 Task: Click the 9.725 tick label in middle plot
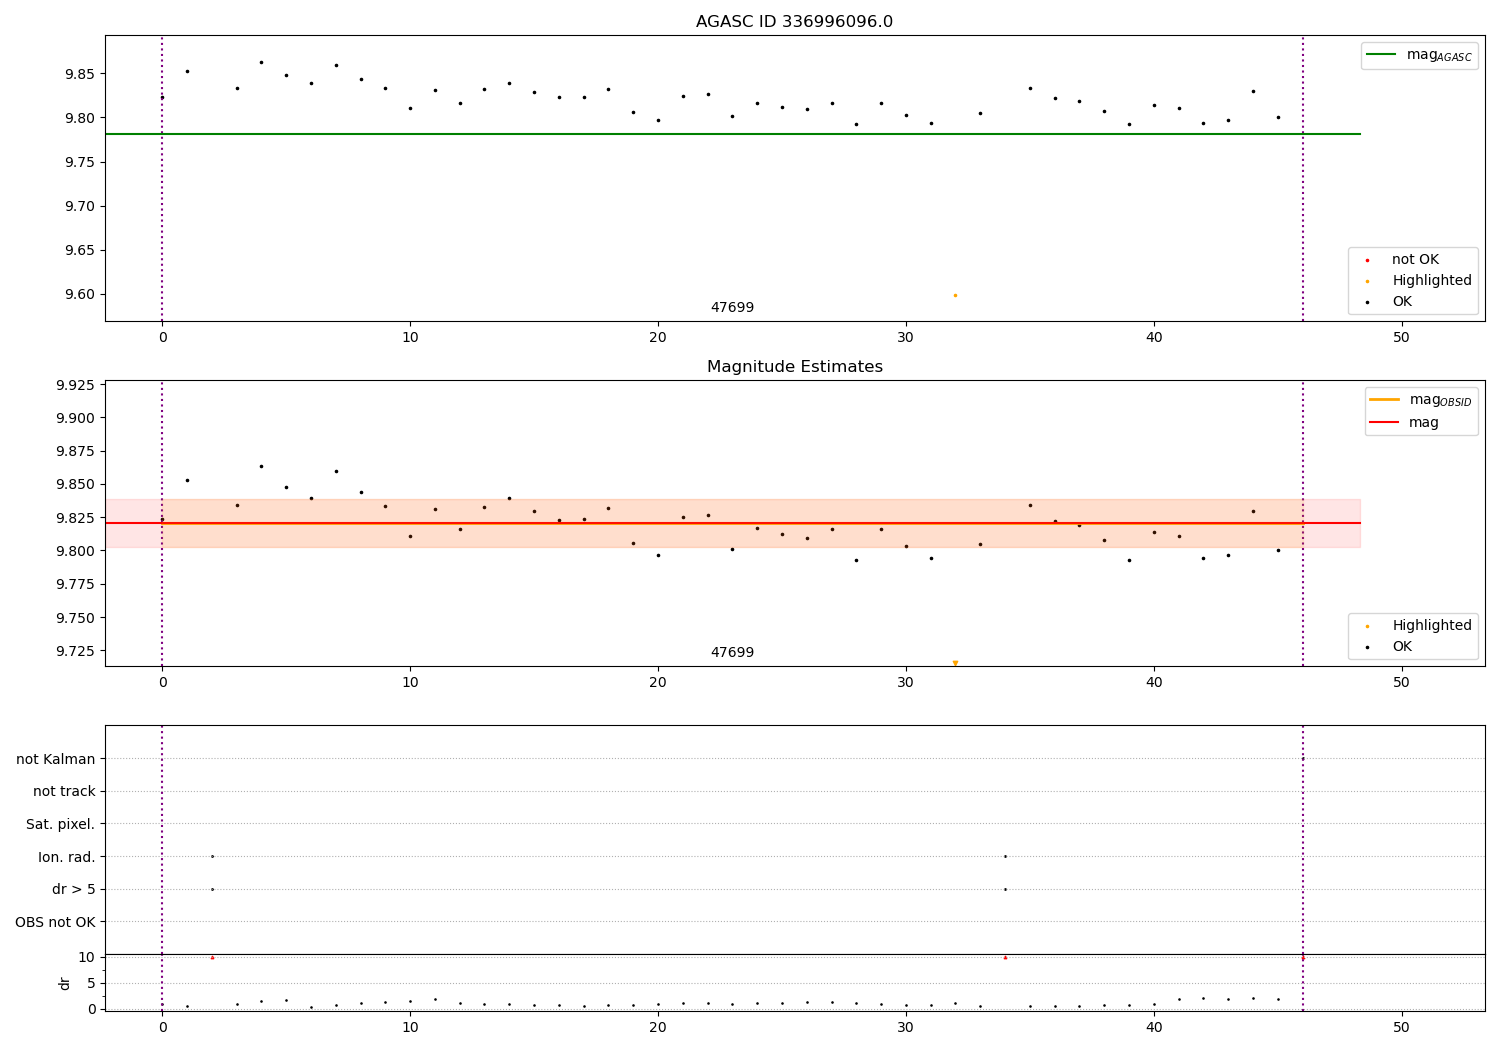(x=77, y=652)
